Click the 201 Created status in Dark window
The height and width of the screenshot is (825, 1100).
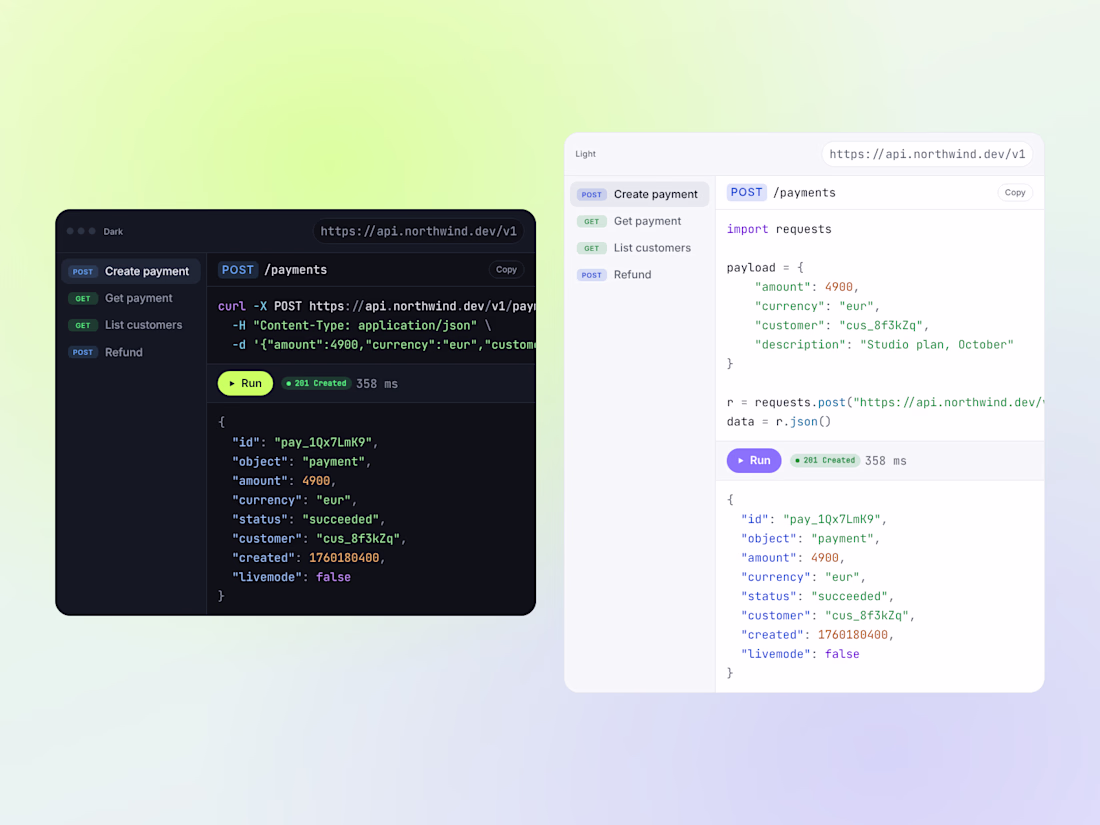pyautogui.click(x=316, y=383)
